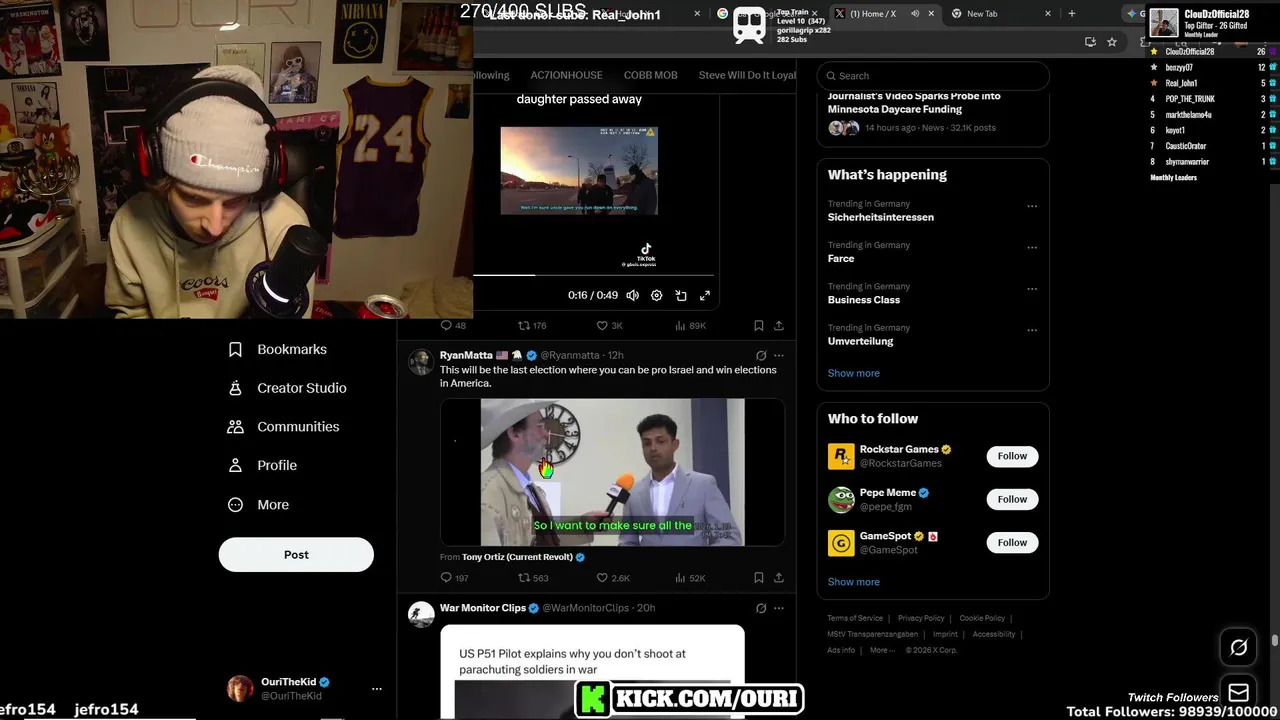Switch to AC7IONHOUSE timeline tab

566,75
